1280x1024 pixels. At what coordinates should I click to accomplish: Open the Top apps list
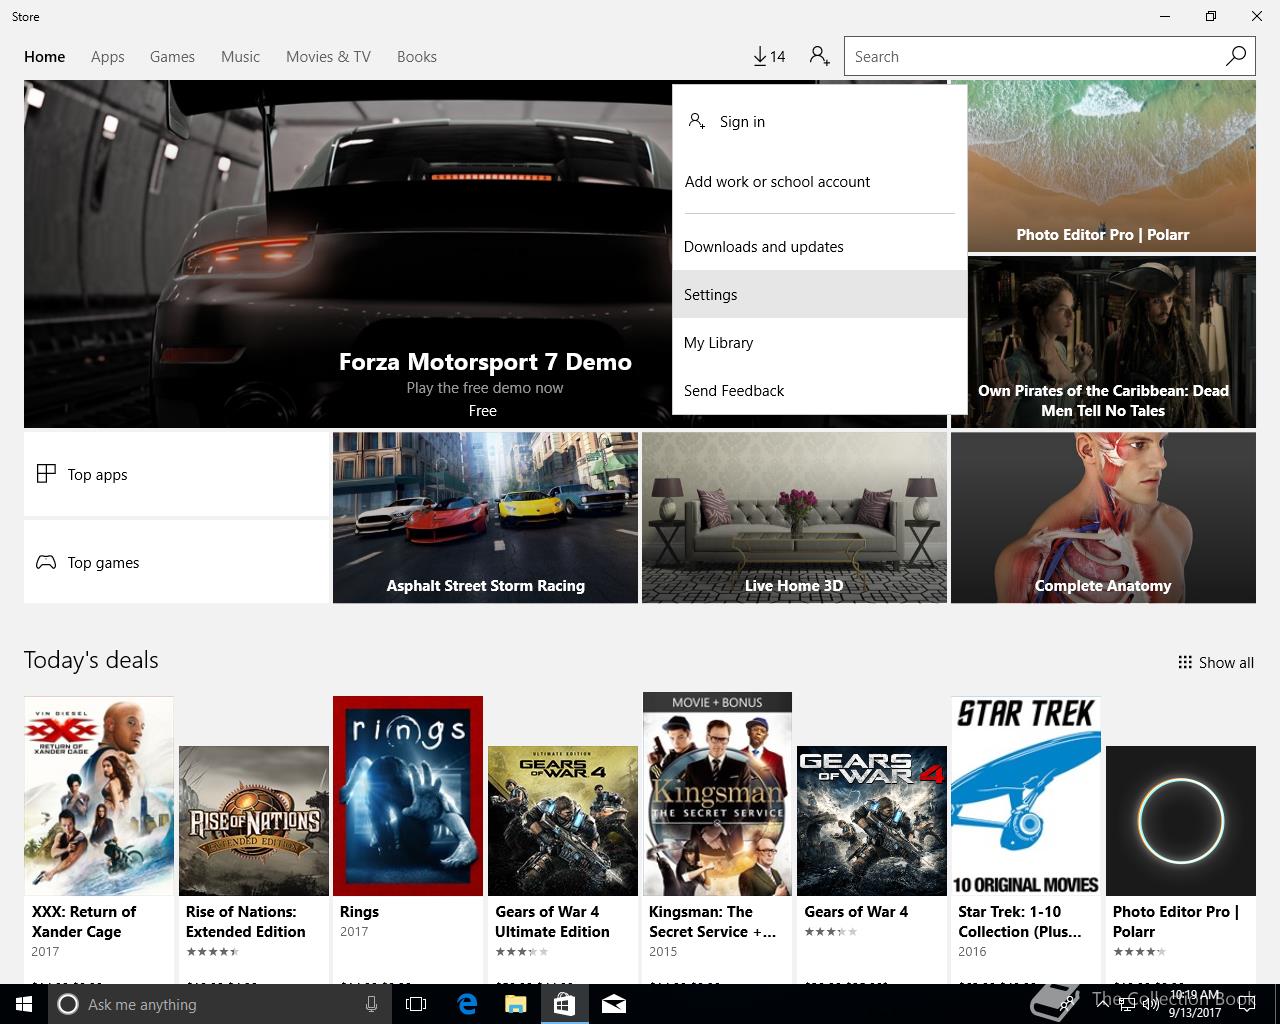tap(176, 474)
